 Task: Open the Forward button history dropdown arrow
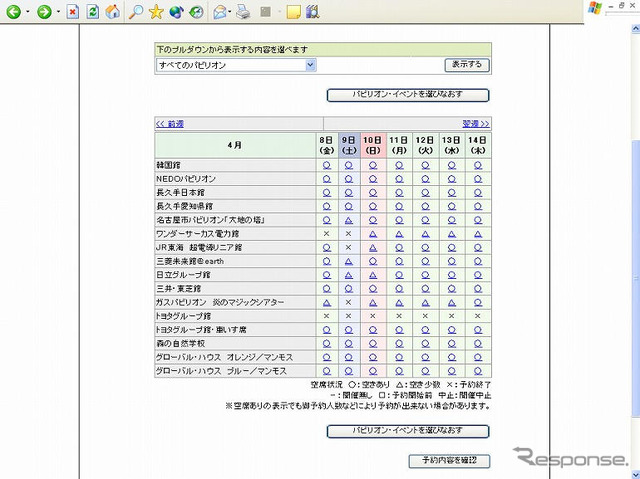(58, 12)
